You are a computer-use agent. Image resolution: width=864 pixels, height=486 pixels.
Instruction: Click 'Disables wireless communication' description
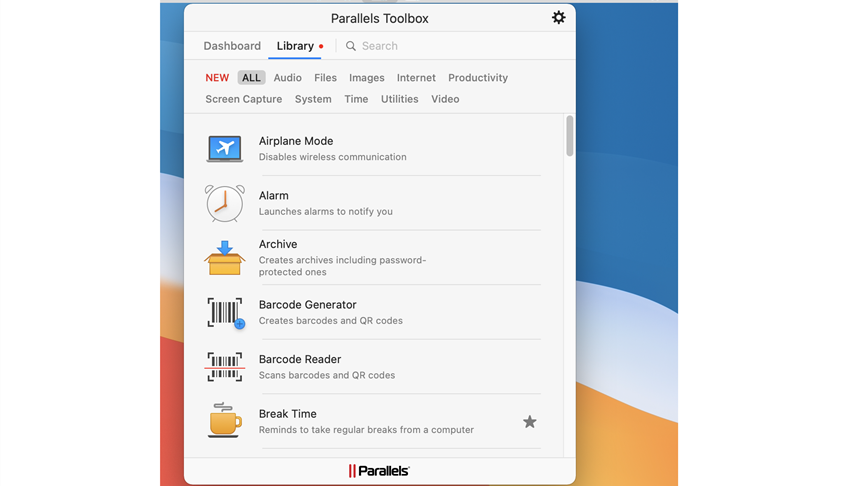333,157
